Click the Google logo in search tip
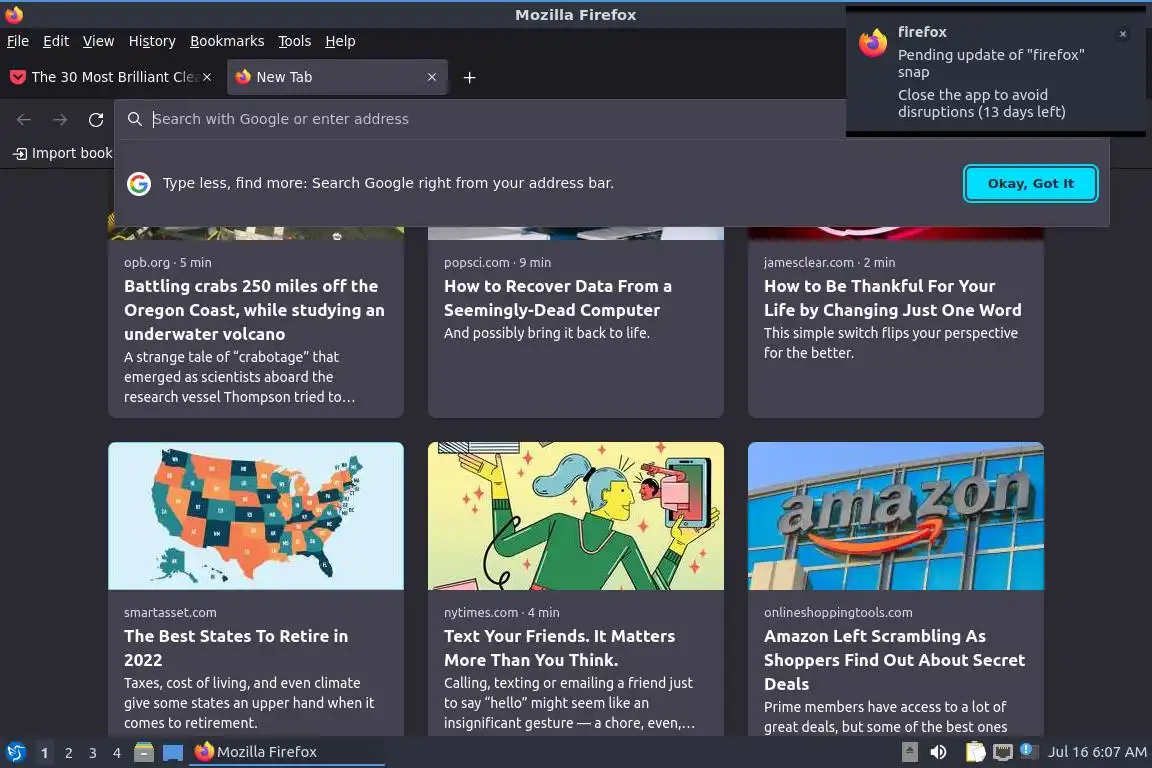 pyautogui.click(x=139, y=184)
